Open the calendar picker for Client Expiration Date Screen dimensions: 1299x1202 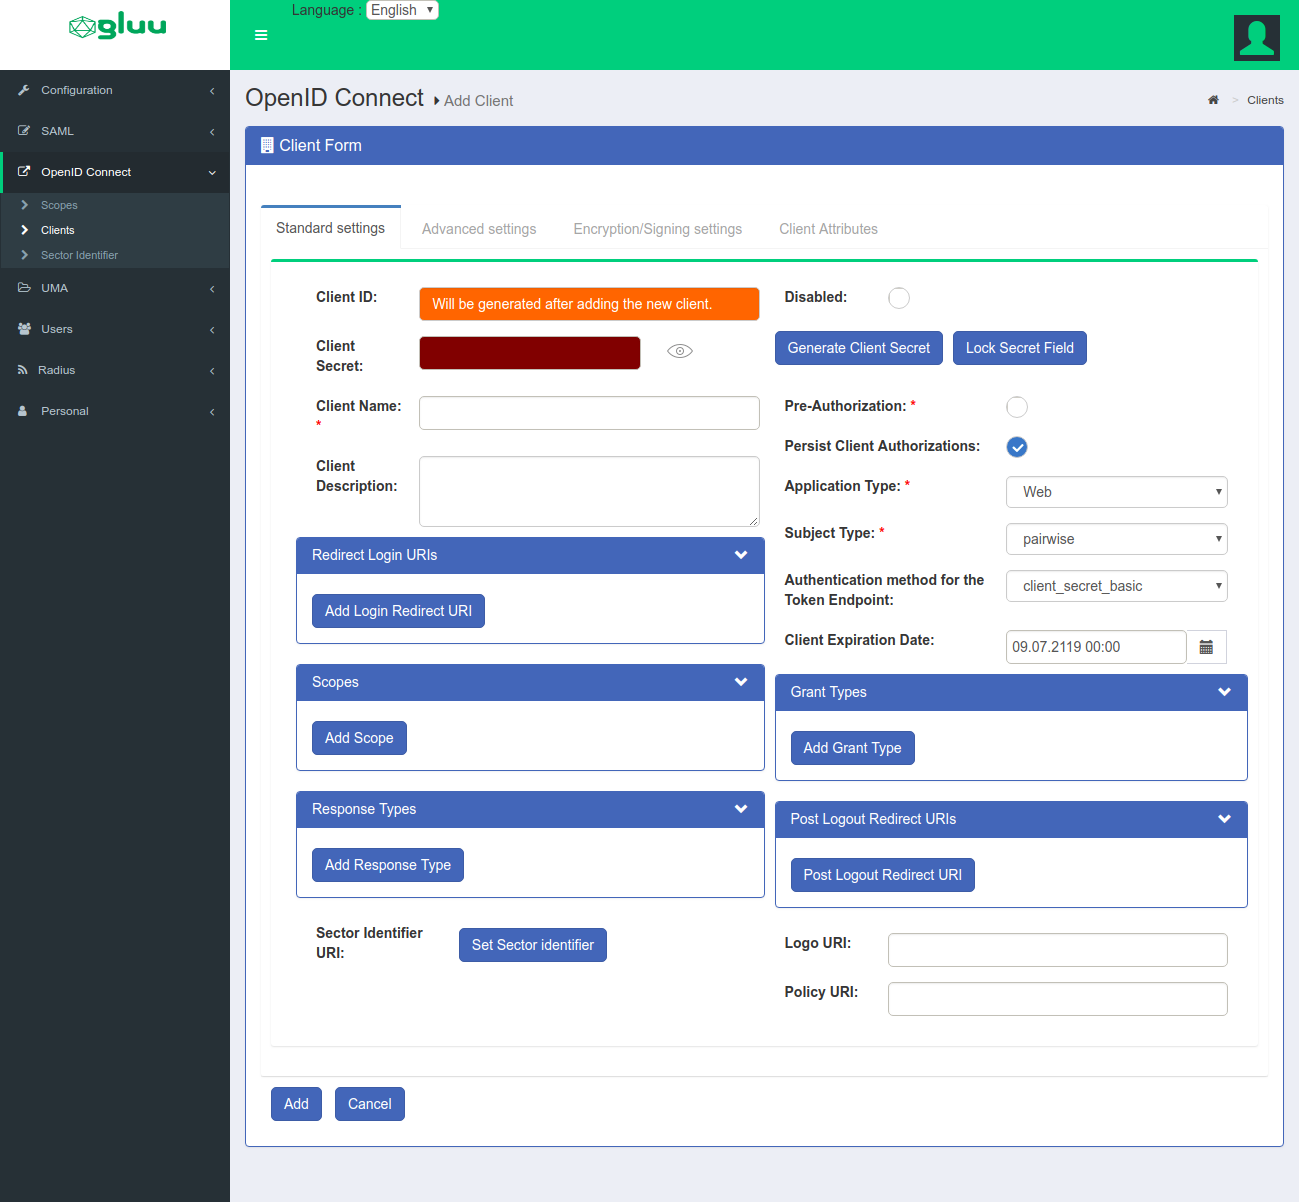pyautogui.click(x=1206, y=647)
